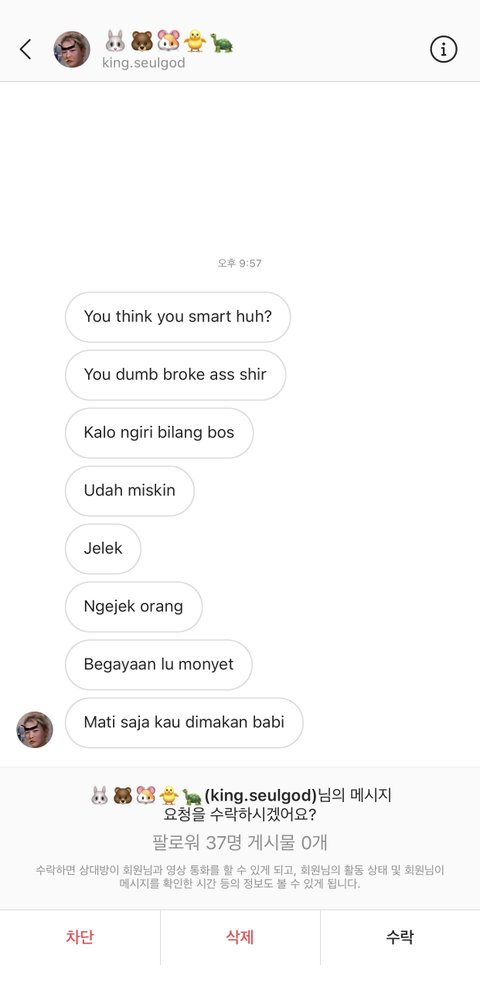Go back using the header arrow
The image size is (480, 986).
click(x=26, y=49)
